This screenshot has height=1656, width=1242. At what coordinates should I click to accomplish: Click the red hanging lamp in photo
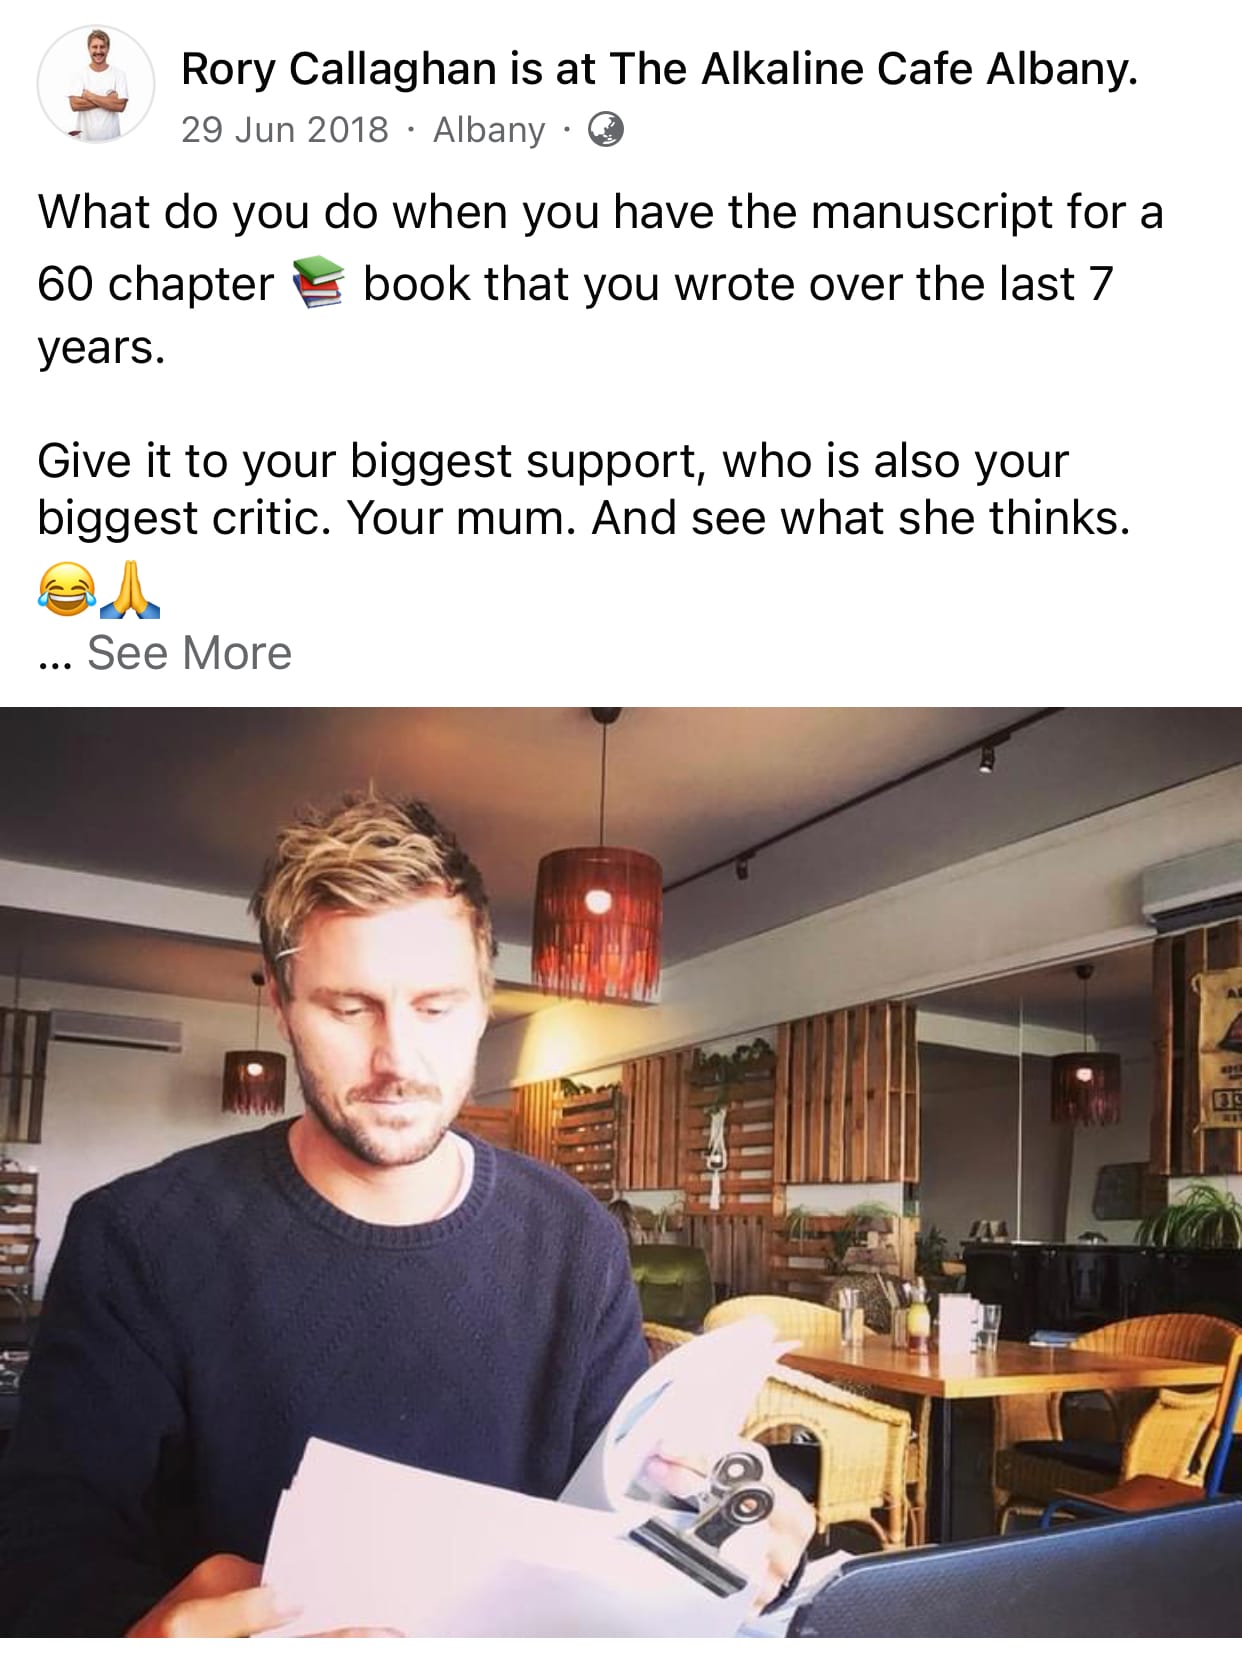click(598, 925)
